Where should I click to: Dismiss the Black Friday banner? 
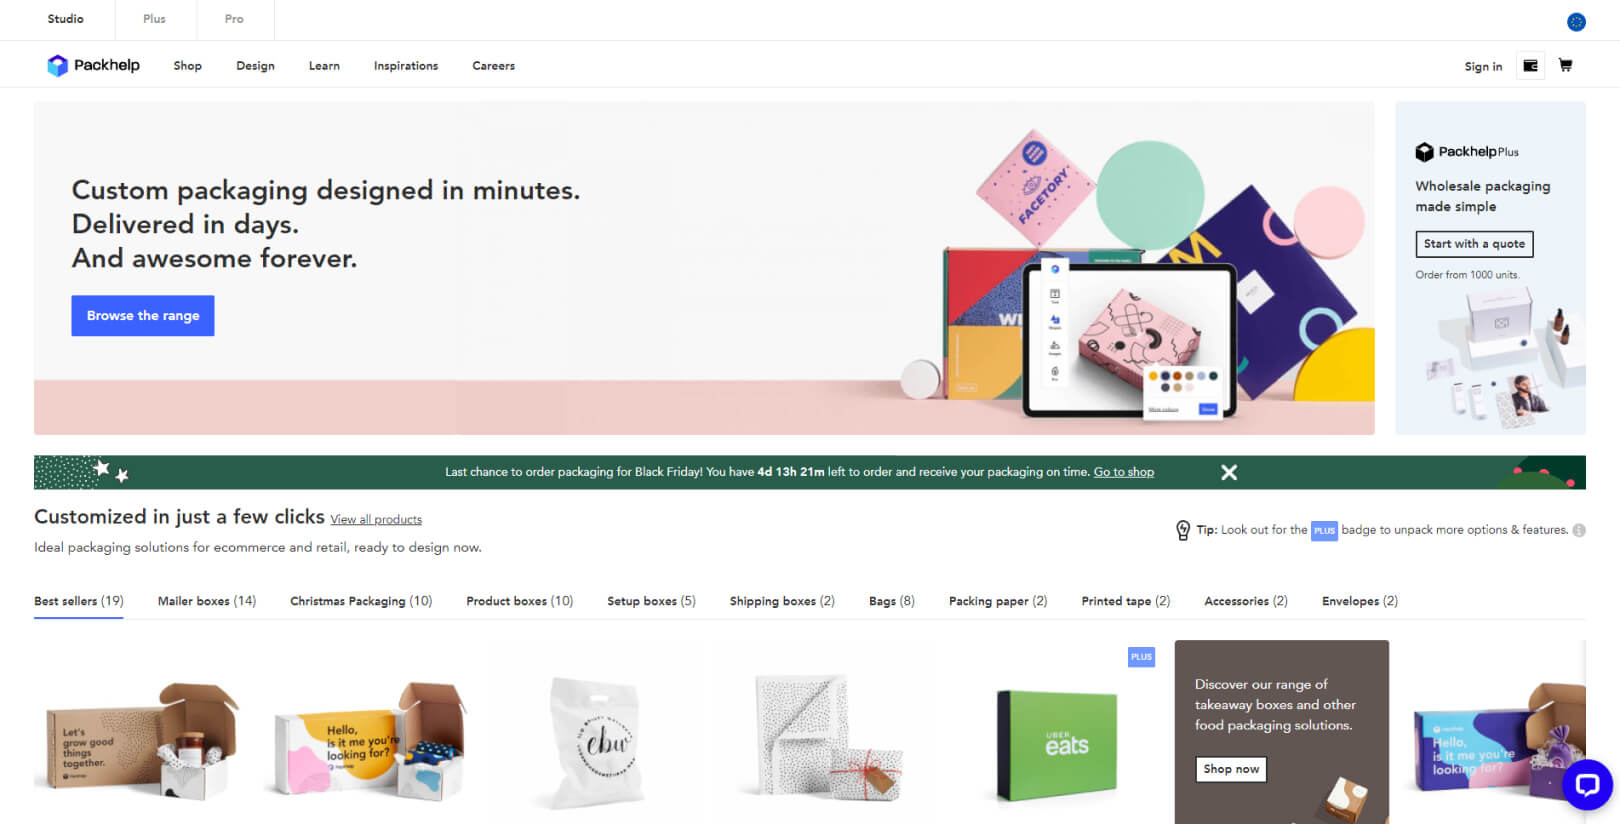[x=1229, y=472]
